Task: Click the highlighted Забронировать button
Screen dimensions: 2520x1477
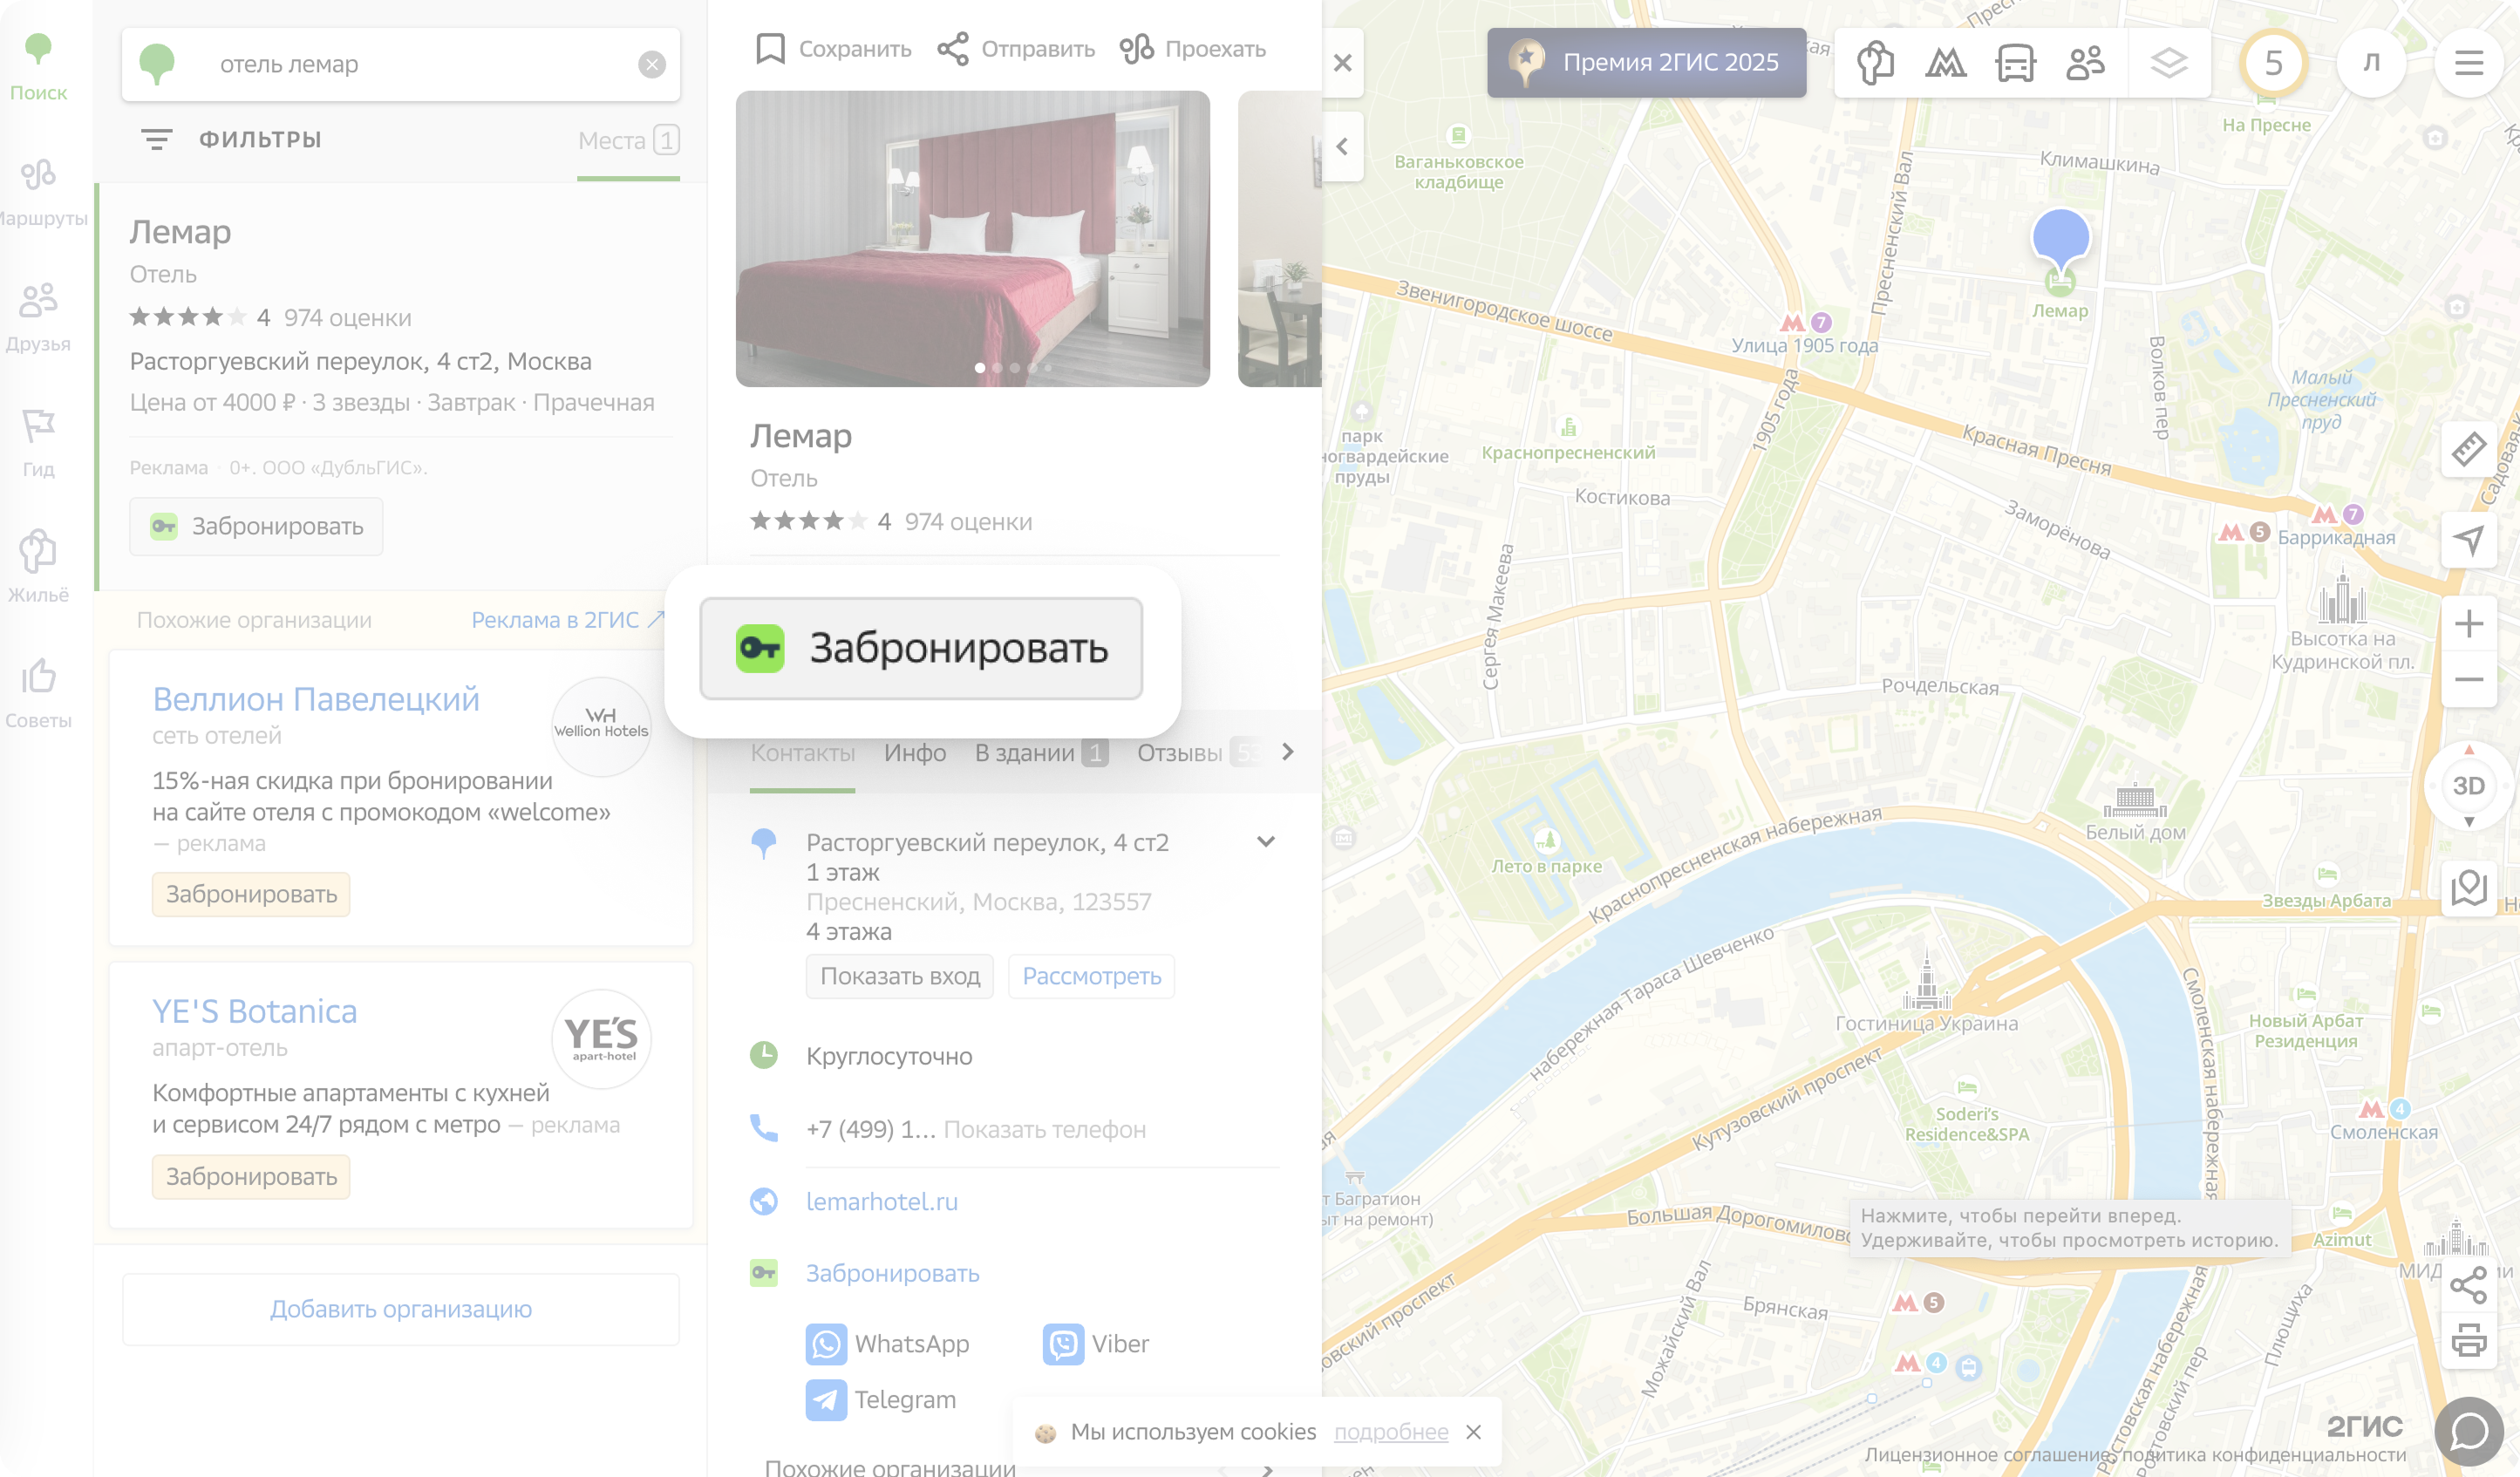Action: click(x=921, y=649)
